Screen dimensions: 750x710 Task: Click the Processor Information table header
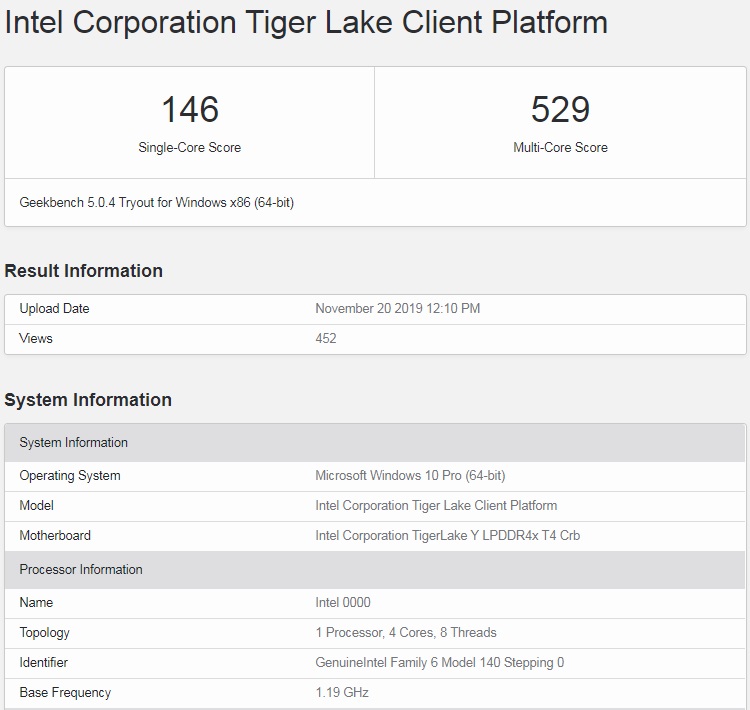(x=375, y=570)
